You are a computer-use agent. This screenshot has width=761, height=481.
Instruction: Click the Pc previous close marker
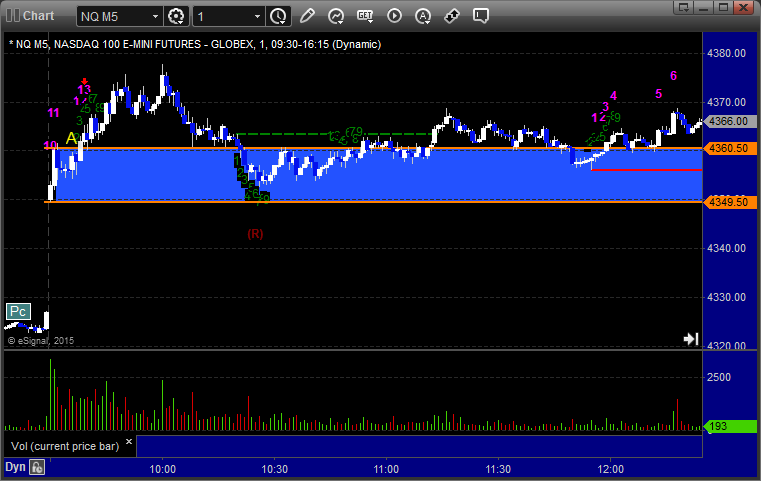pyautogui.click(x=18, y=311)
